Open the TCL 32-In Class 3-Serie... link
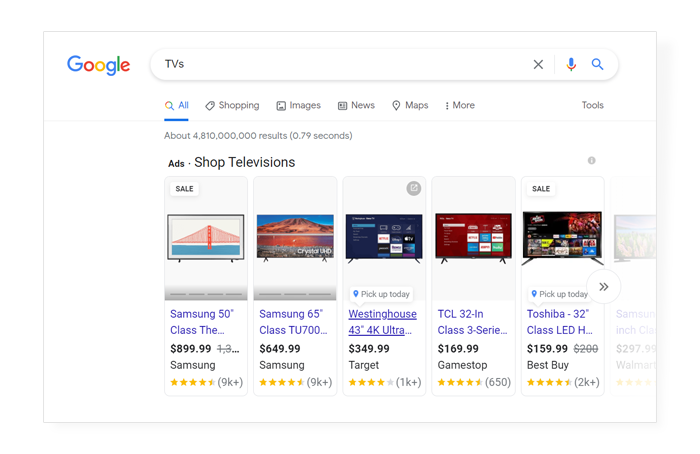Image resolution: width=700 pixels, height=454 pixels. pos(472,322)
